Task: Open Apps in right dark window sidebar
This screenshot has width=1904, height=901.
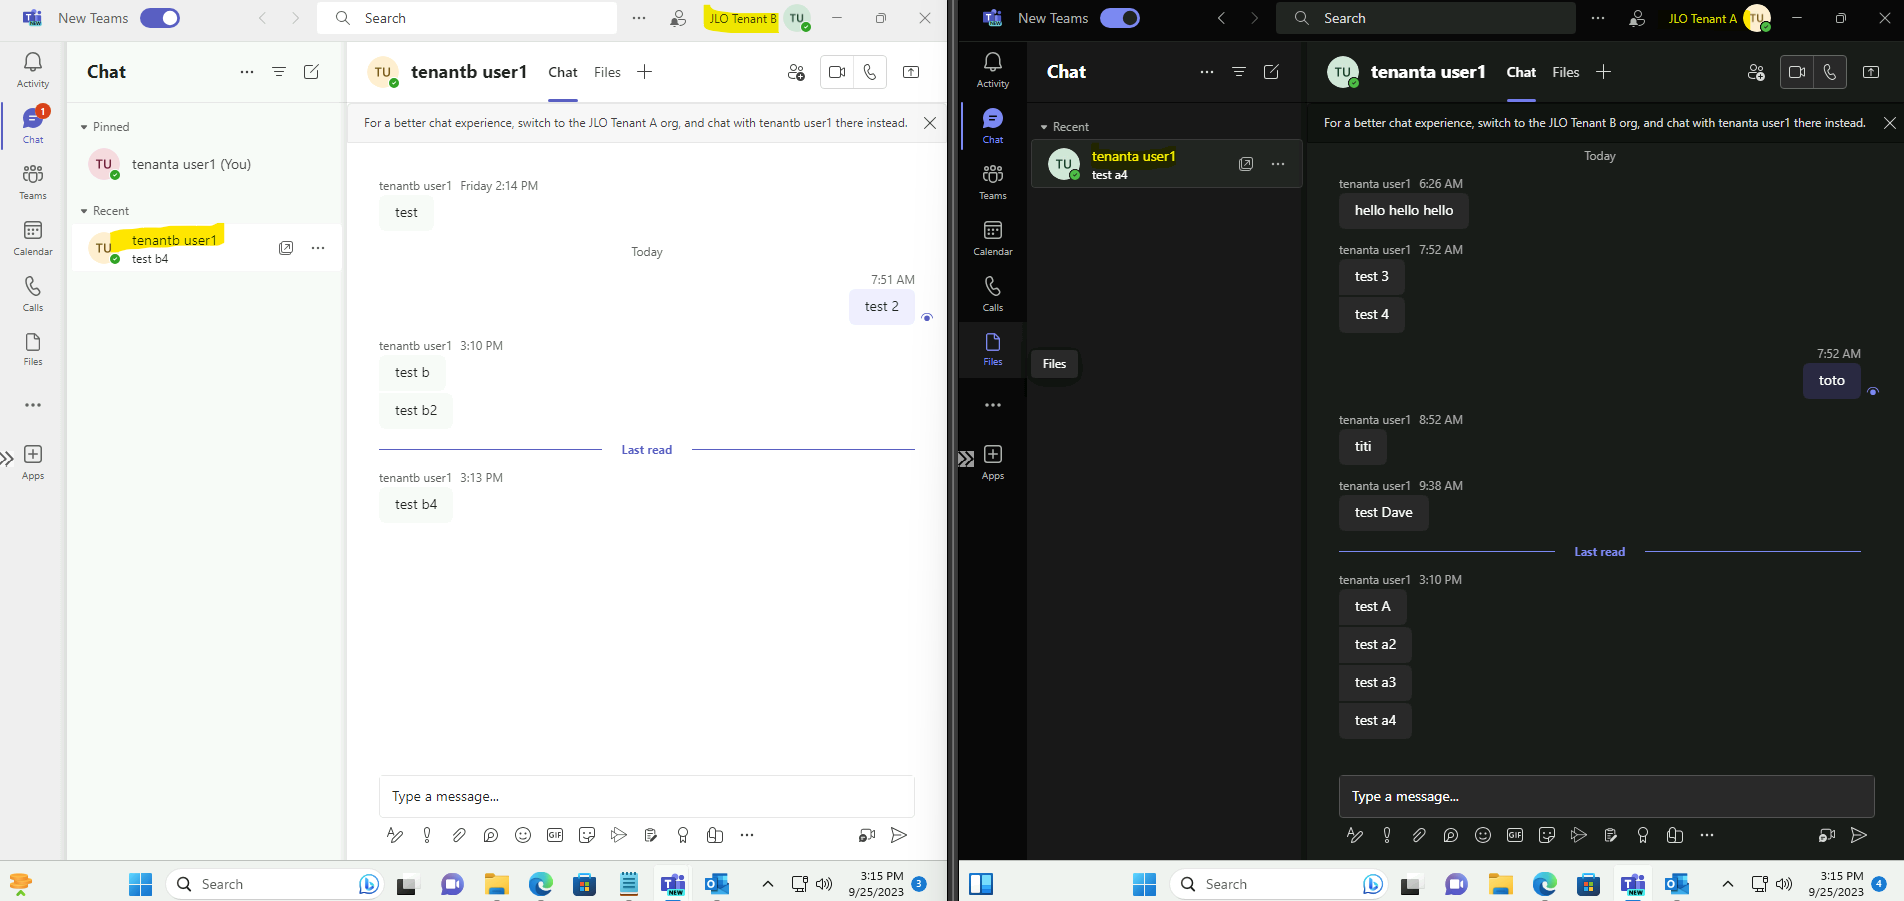Action: point(993,462)
